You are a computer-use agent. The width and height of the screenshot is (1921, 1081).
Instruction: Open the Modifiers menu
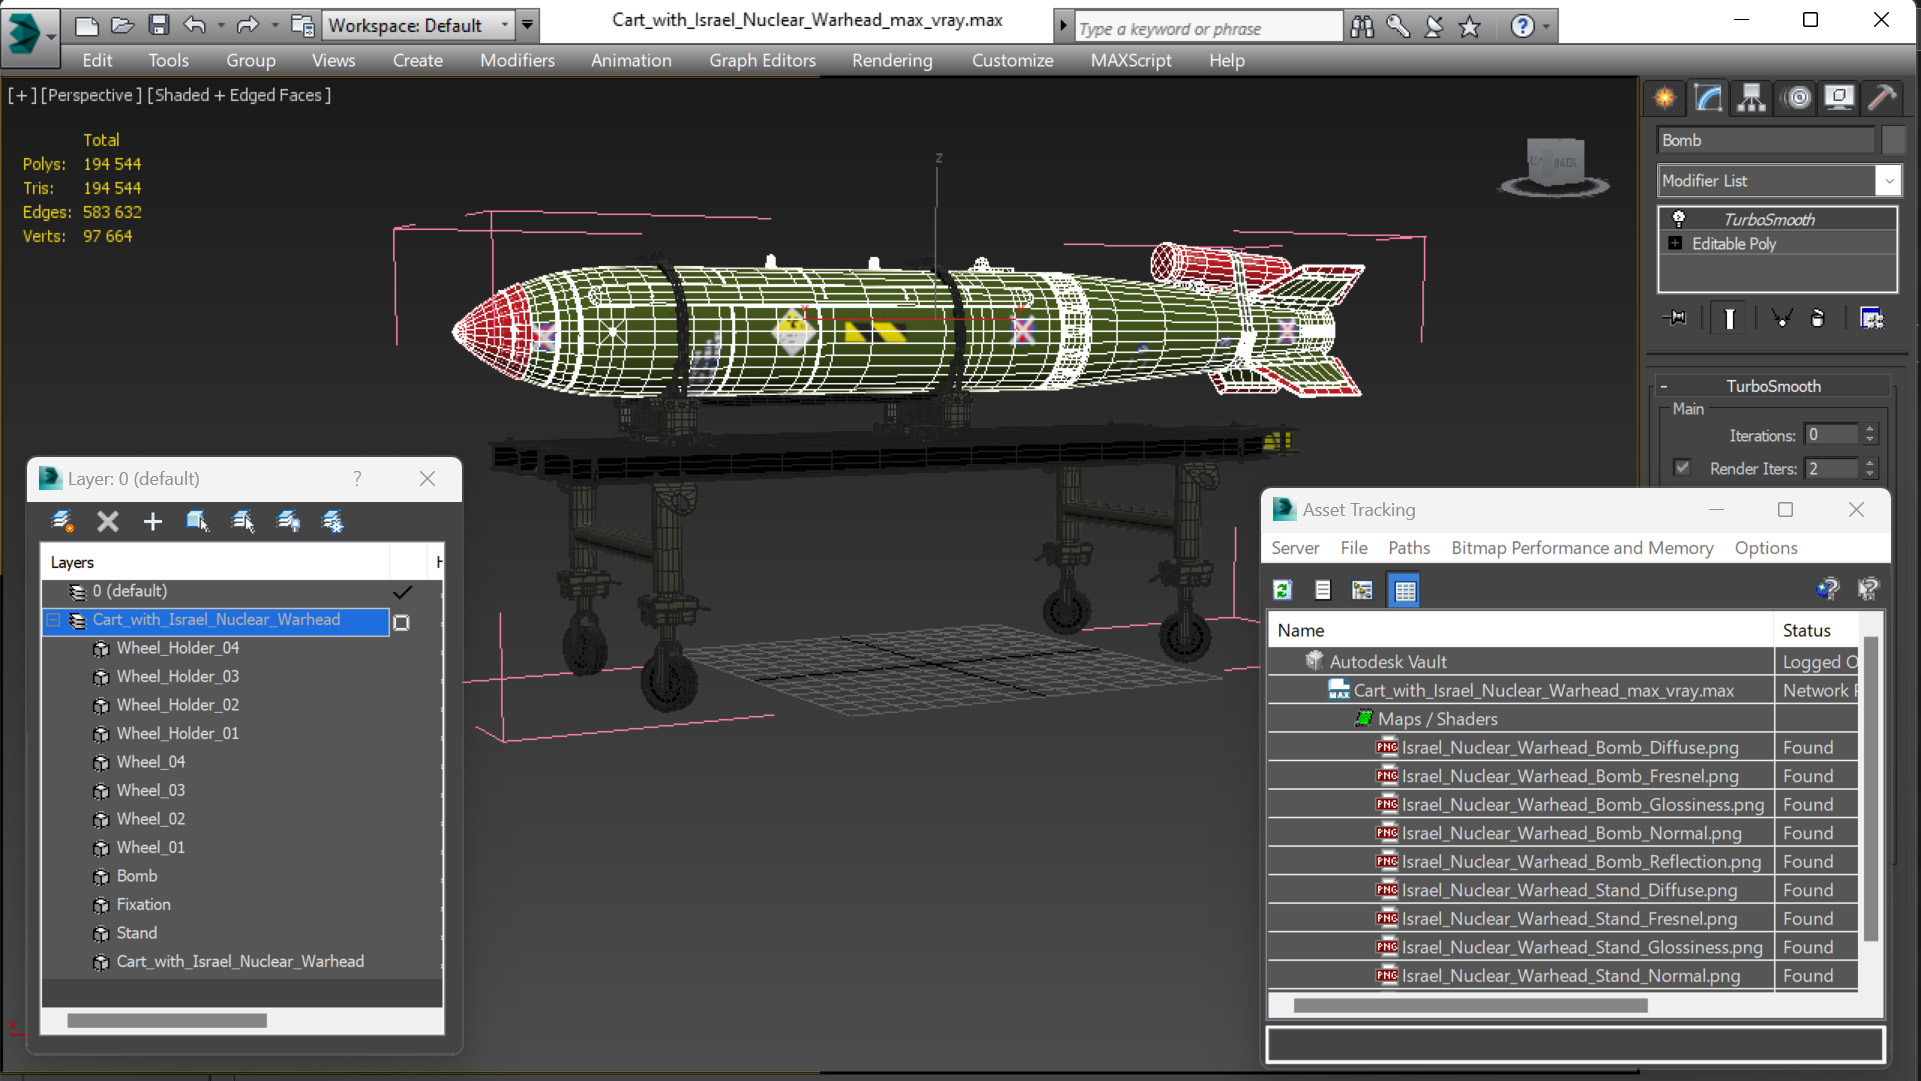pyautogui.click(x=517, y=60)
